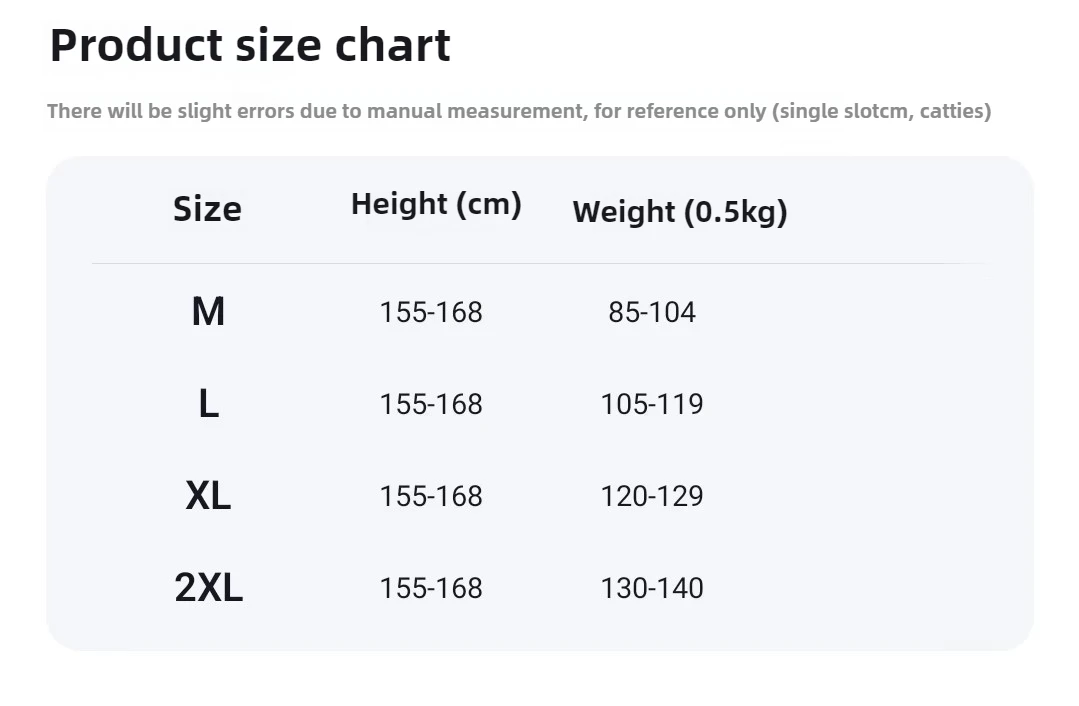Select the 85-104 weight value
Image resolution: width=1079 pixels, height=706 pixels.
tap(652, 313)
